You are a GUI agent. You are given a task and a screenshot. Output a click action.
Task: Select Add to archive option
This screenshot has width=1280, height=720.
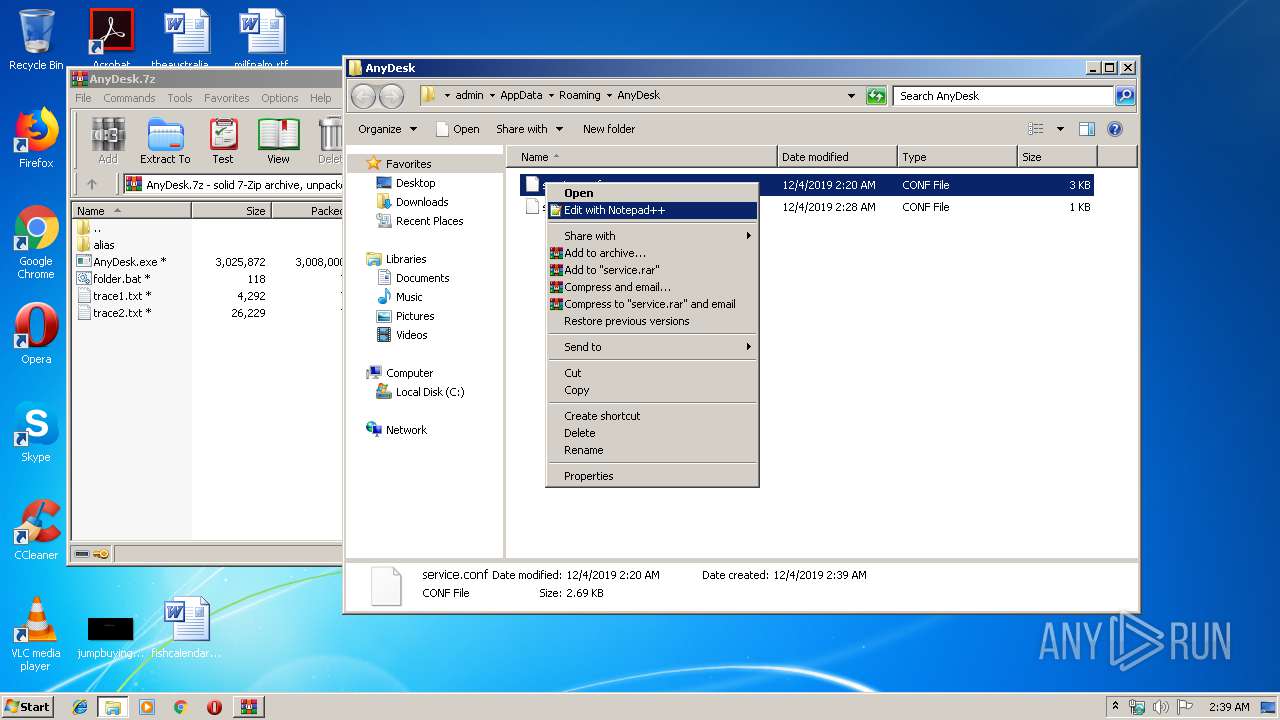click(652, 253)
